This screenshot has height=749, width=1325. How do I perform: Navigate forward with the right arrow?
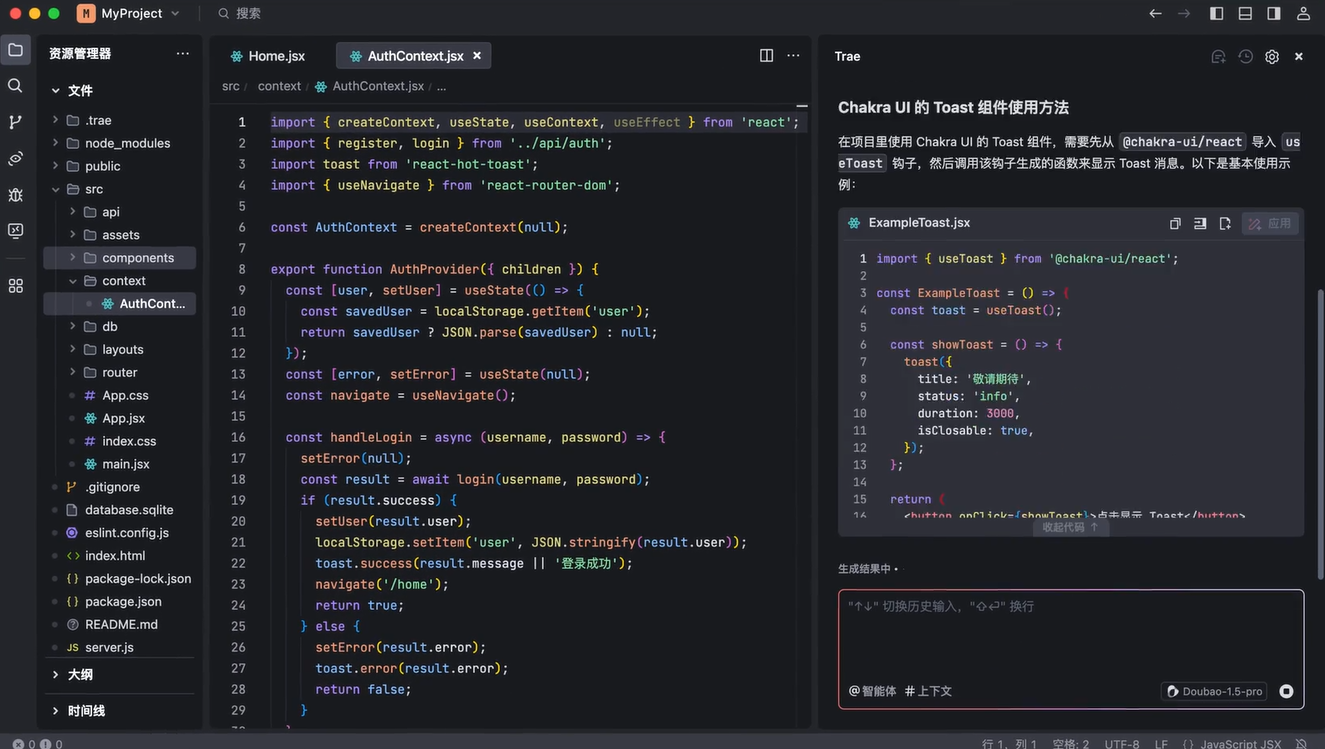point(1184,14)
